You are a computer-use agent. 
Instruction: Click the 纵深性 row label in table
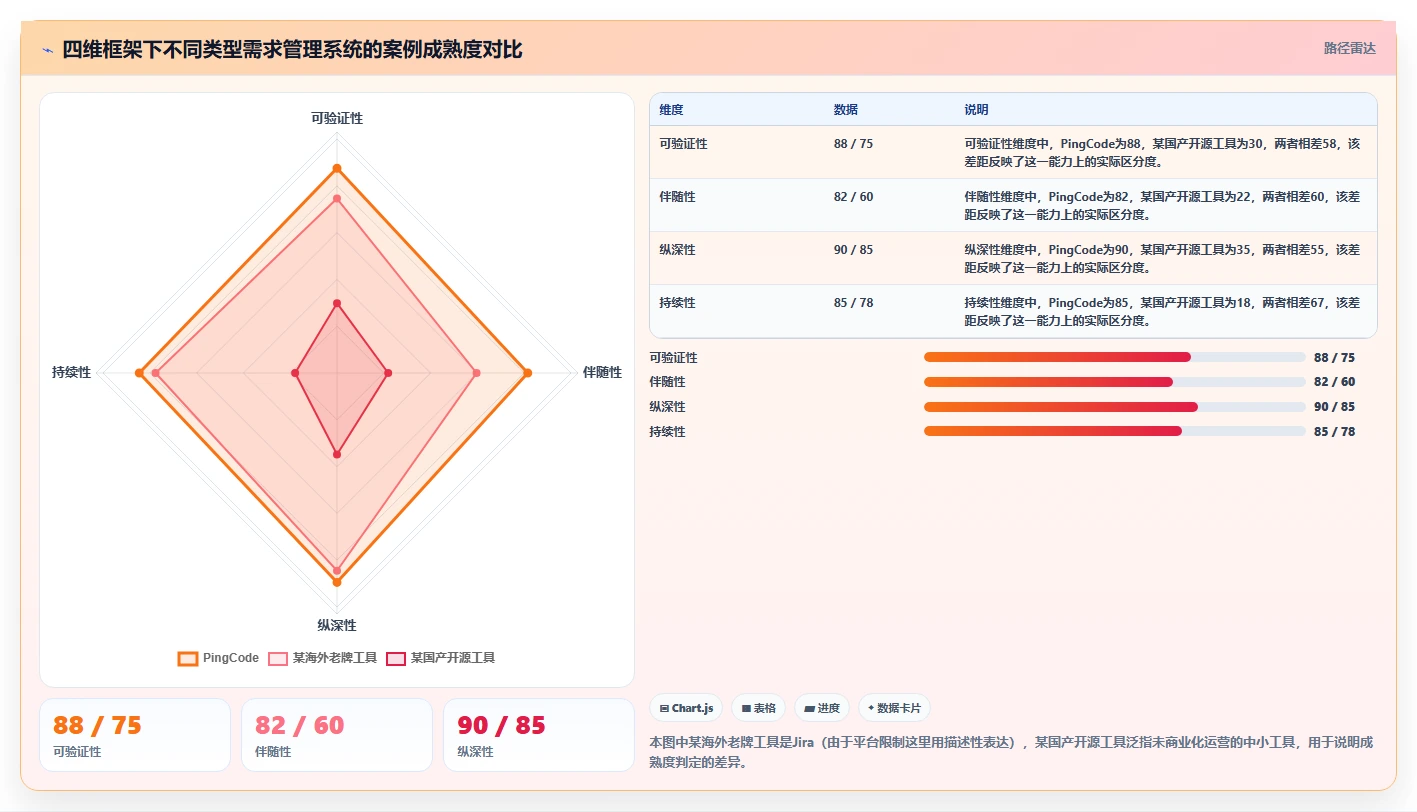click(678, 250)
